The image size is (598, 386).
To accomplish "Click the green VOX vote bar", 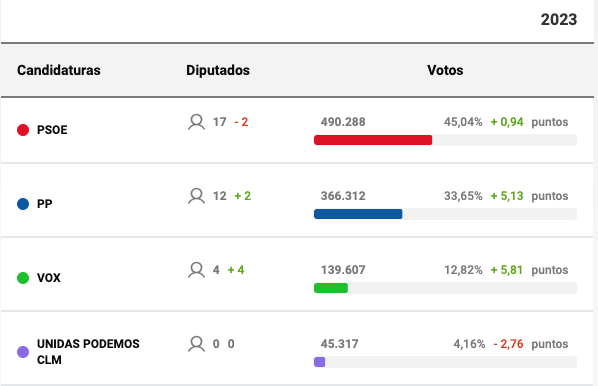I will point(331,288).
